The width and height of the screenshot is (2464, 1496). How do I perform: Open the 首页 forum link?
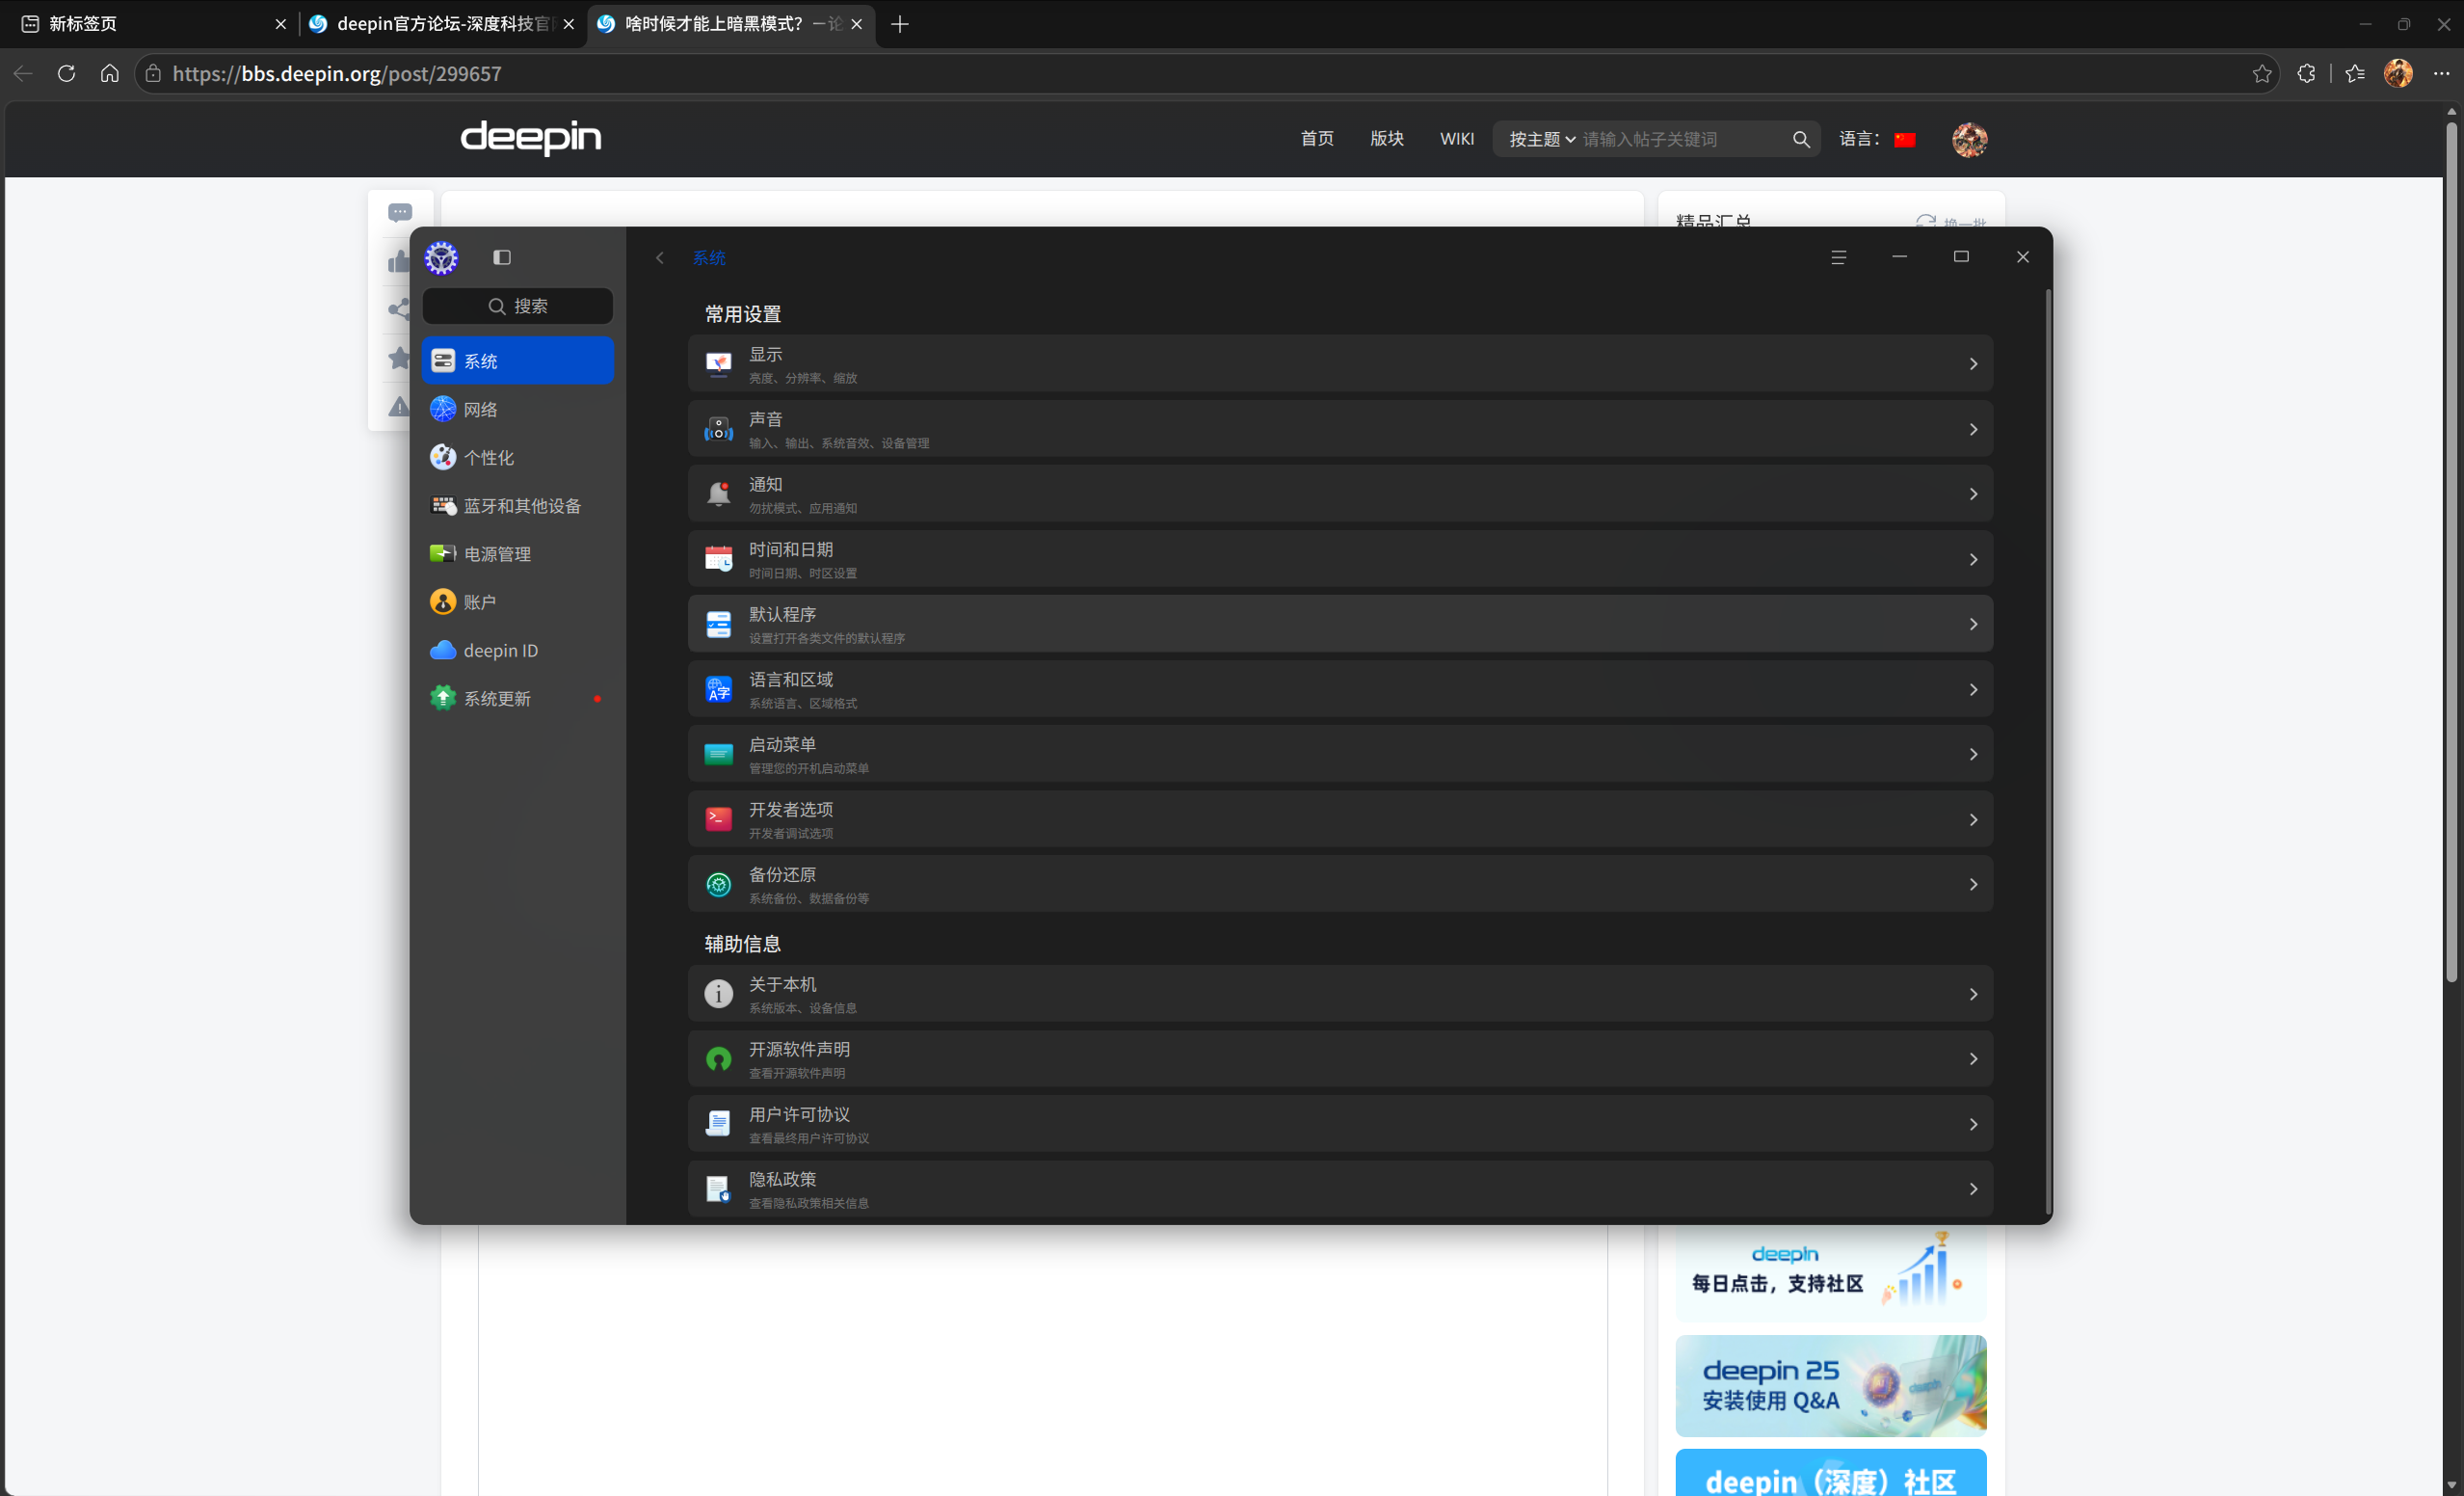(x=1317, y=139)
